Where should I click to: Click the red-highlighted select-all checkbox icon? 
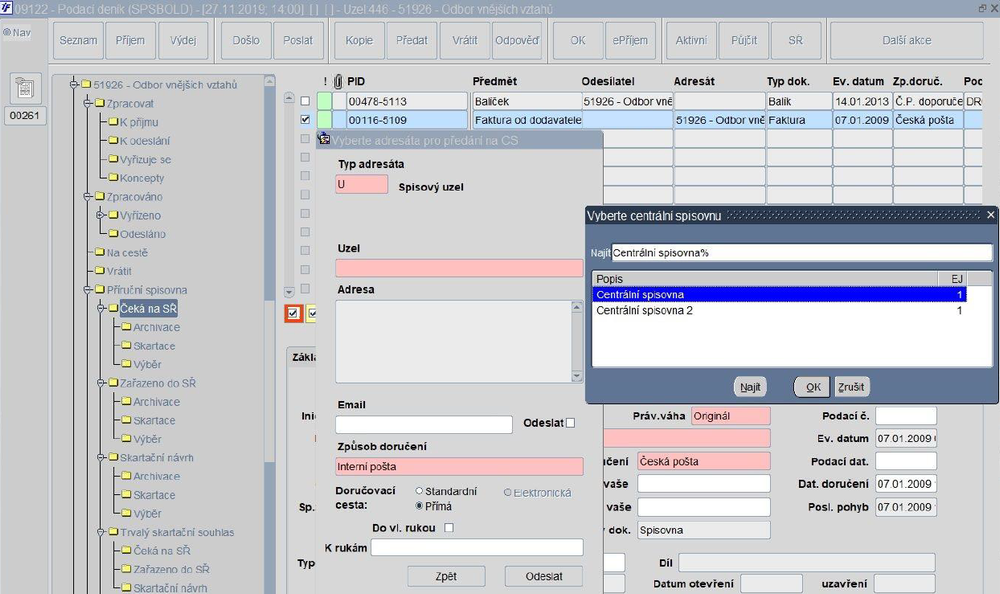(x=293, y=313)
